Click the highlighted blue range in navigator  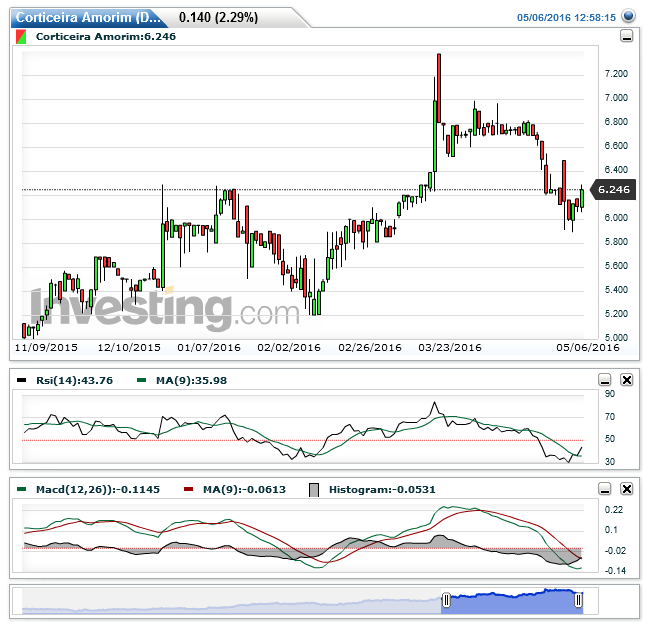coord(512,603)
